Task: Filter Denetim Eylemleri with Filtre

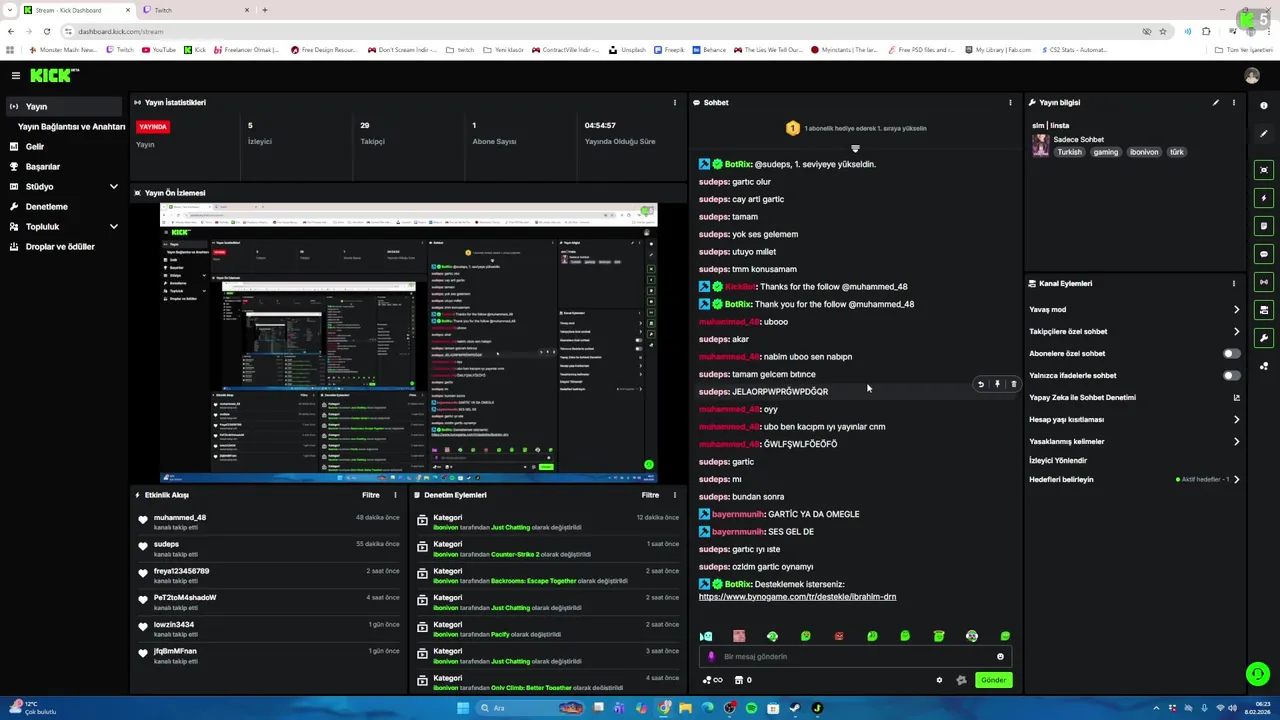Action: tap(650, 495)
